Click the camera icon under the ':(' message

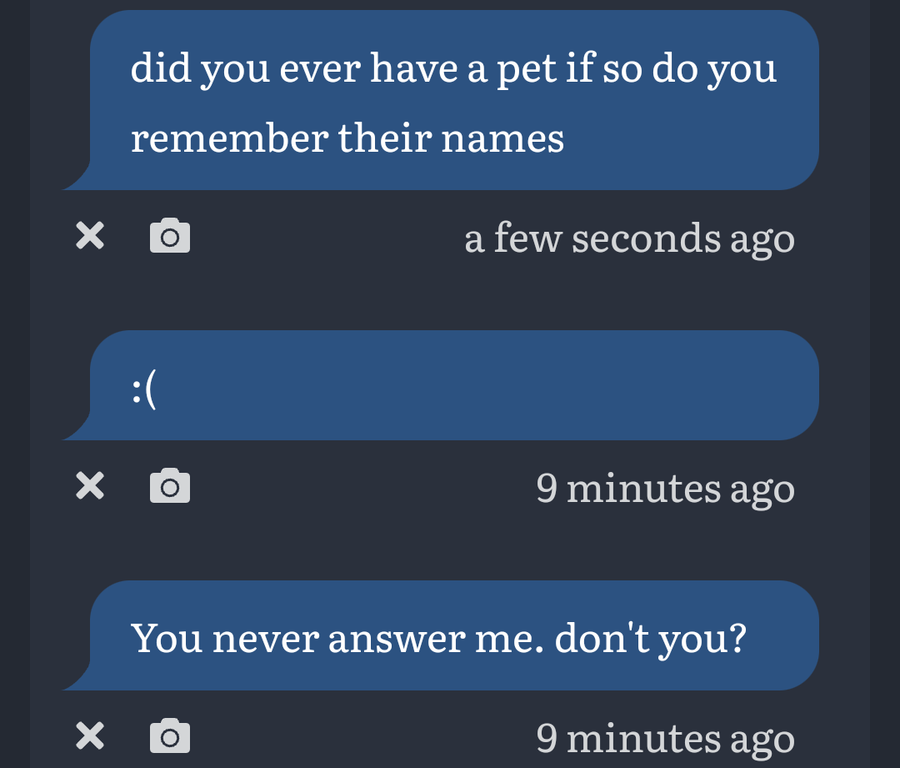[170, 486]
